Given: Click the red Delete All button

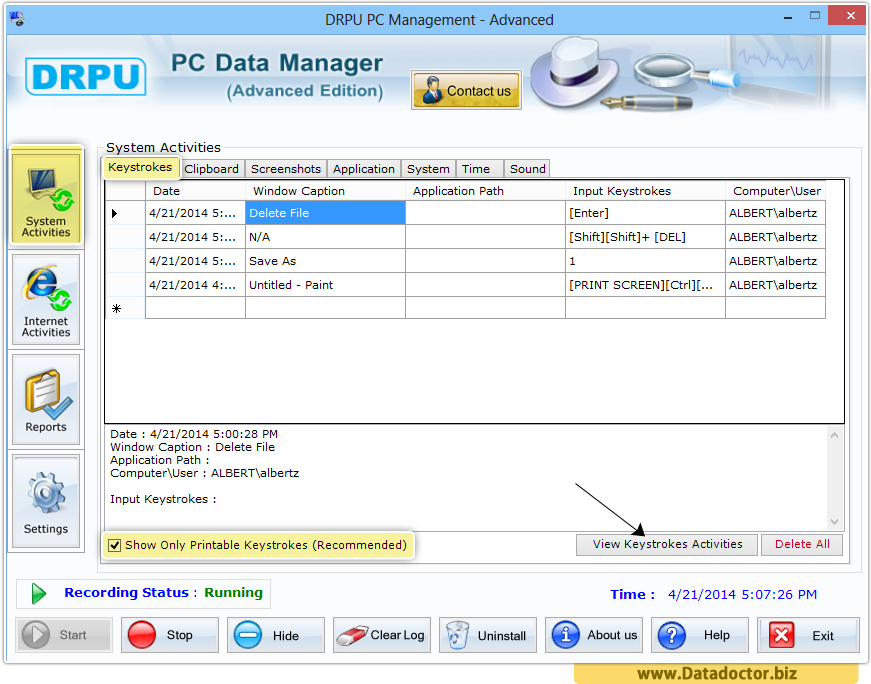Looking at the screenshot, I should pos(802,545).
